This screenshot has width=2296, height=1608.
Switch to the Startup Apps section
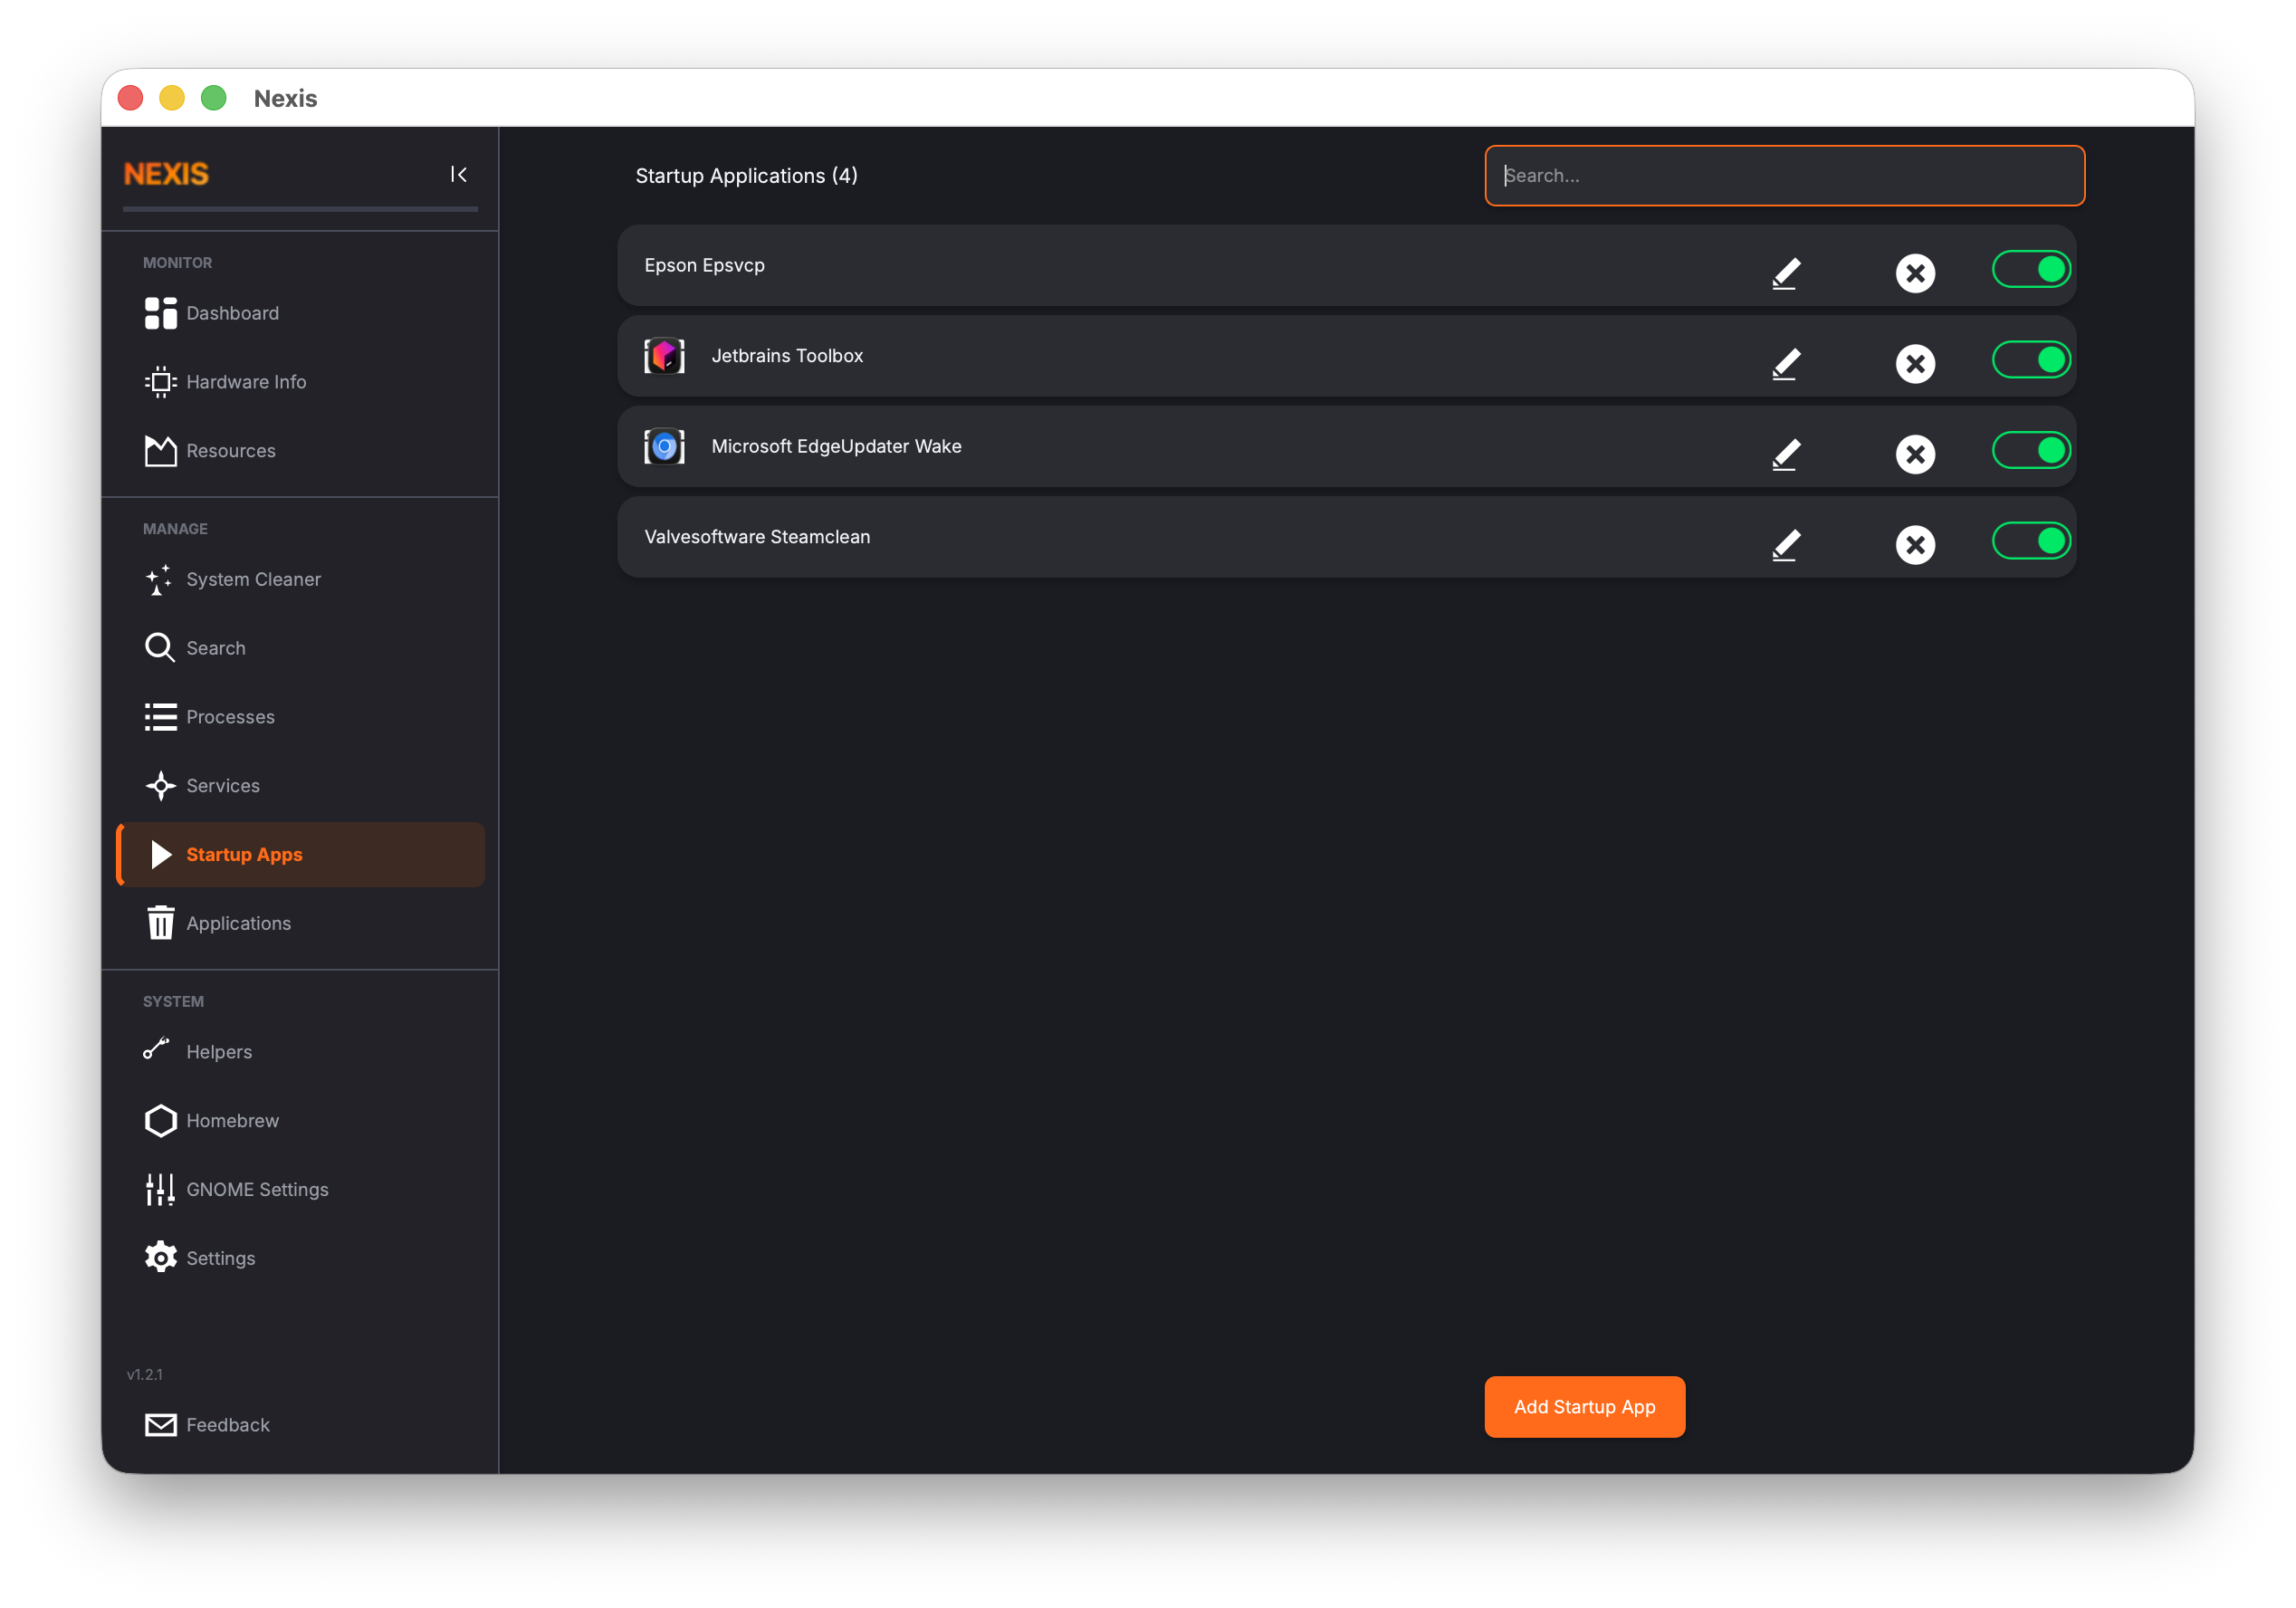point(244,854)
